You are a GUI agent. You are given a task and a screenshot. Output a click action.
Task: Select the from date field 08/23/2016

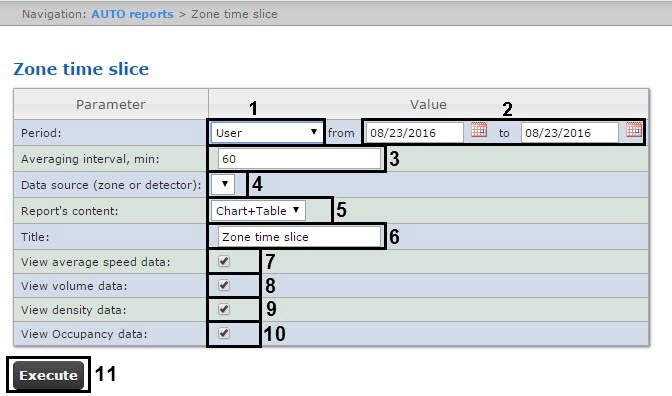coord(414,133)
